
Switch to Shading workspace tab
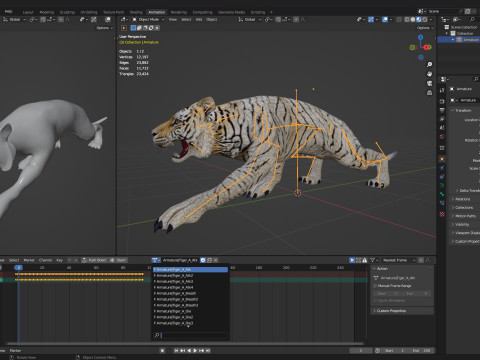click(136, 12)
